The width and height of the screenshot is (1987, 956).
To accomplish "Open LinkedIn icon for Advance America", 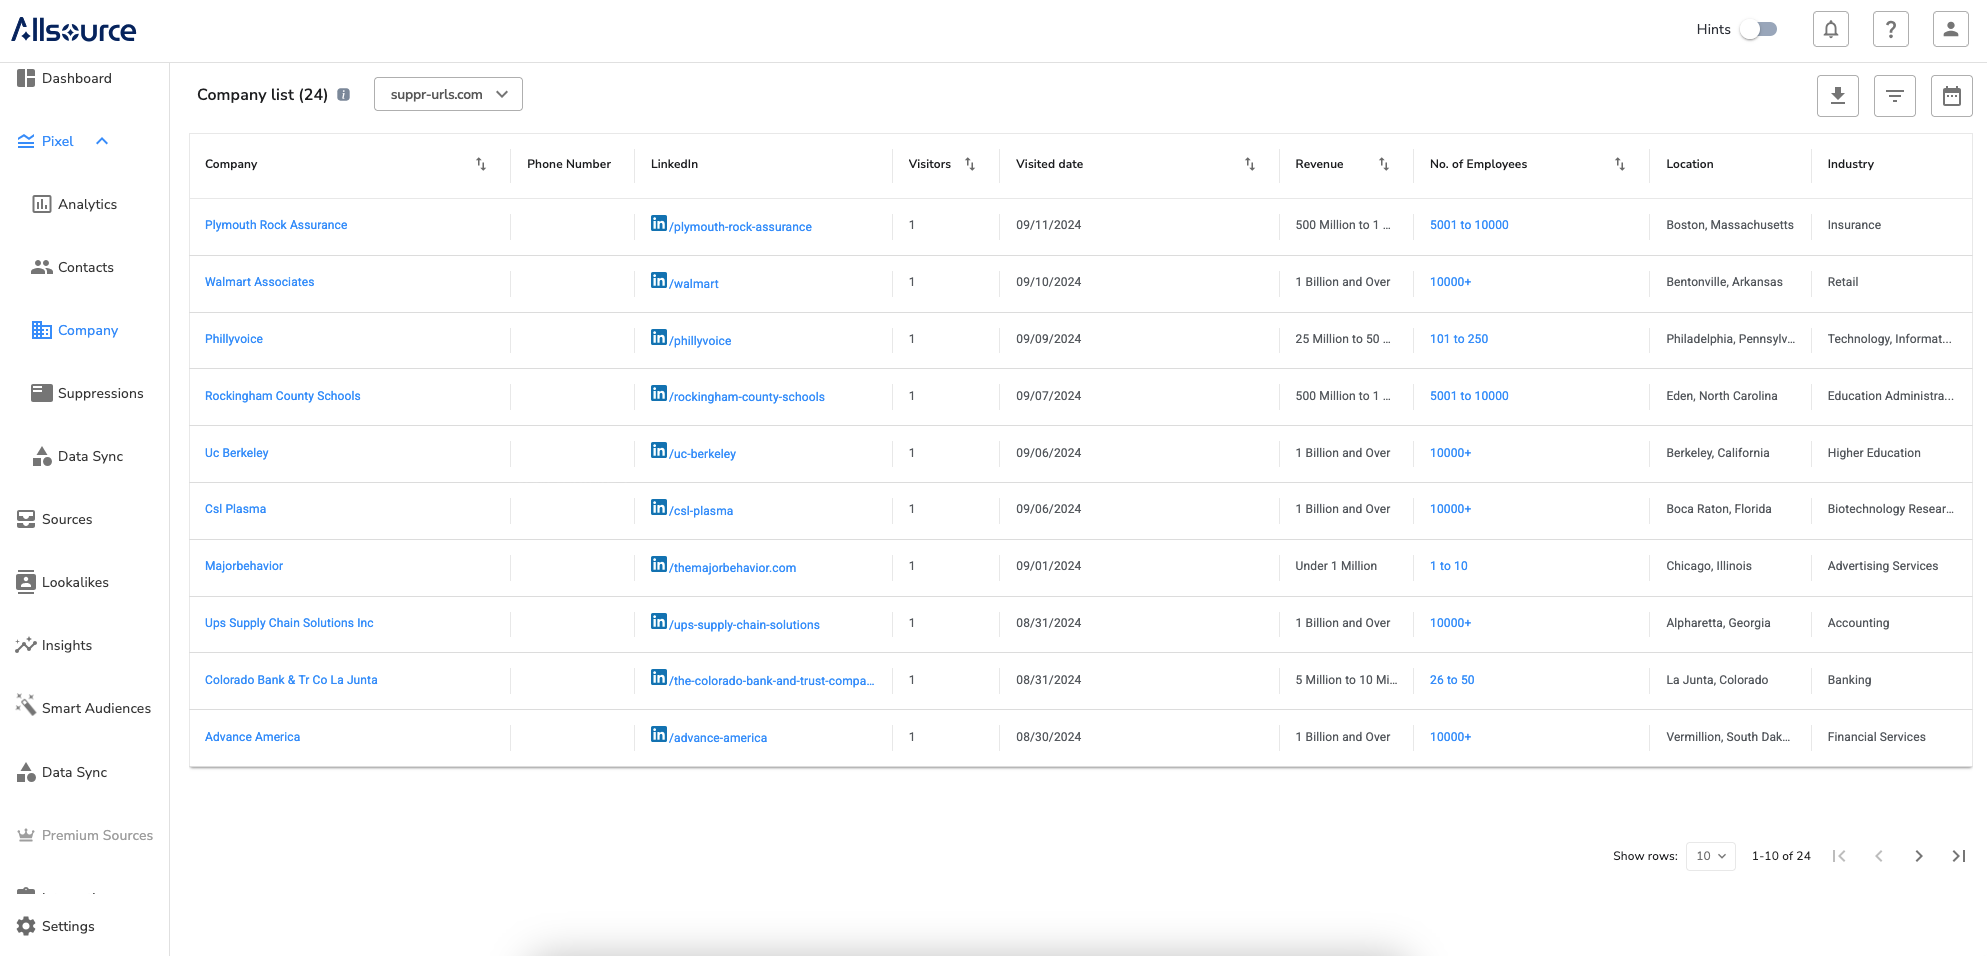I will coord(659,735).
